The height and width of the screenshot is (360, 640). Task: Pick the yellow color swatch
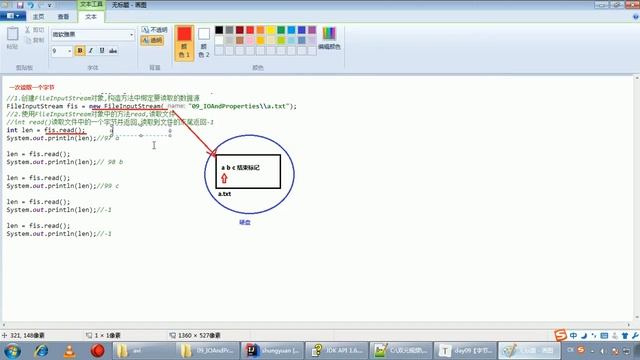[x=271, y=30]
